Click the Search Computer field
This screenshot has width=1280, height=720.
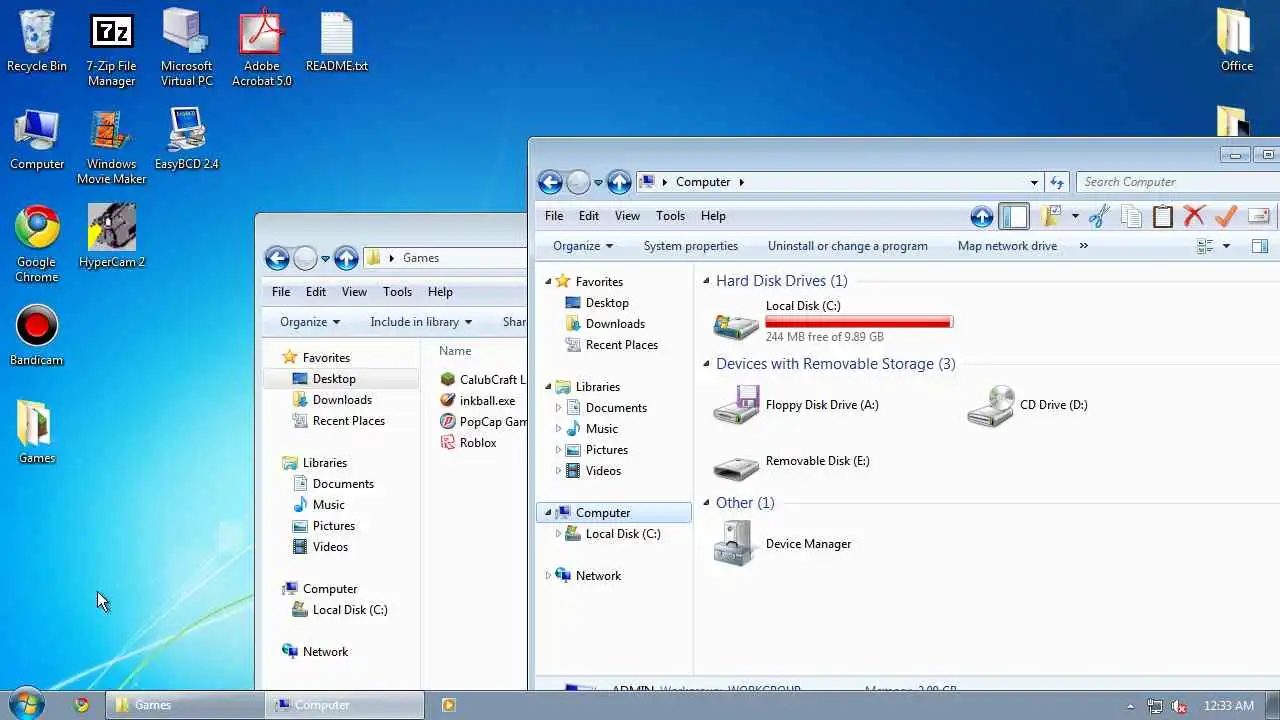pos(1178,182)
